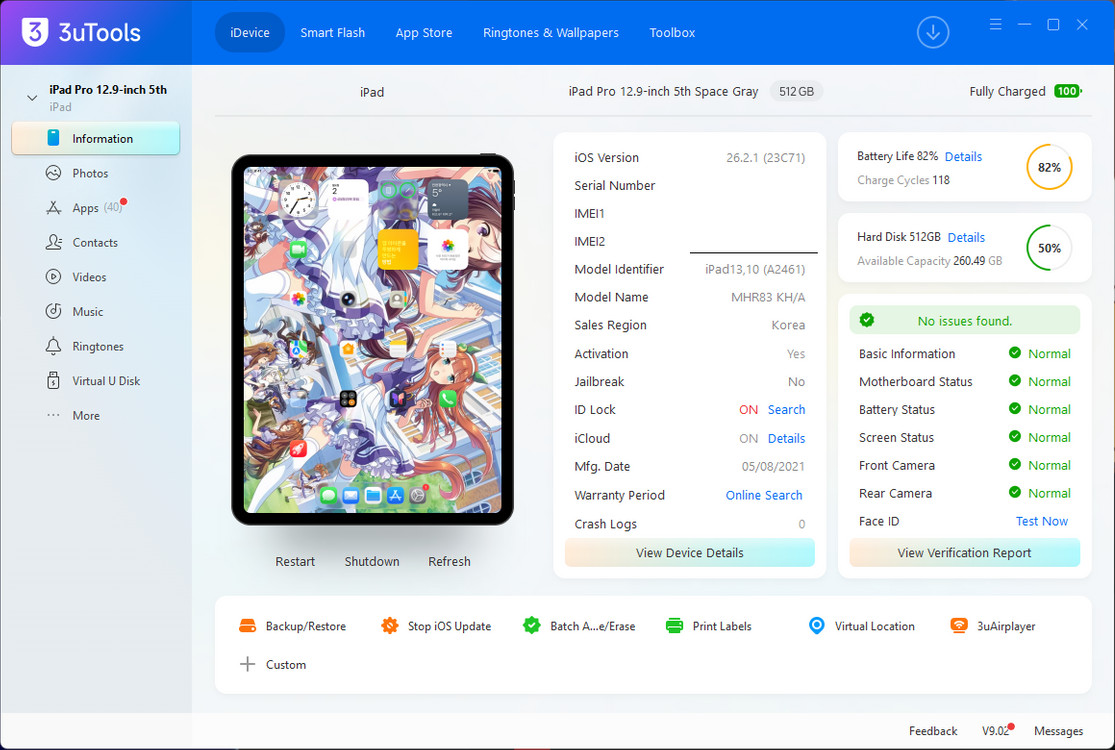Open Battery Life Details link
Viewport: 1115px width, 750px height.
pyautogui.click(x=964, y=156)
